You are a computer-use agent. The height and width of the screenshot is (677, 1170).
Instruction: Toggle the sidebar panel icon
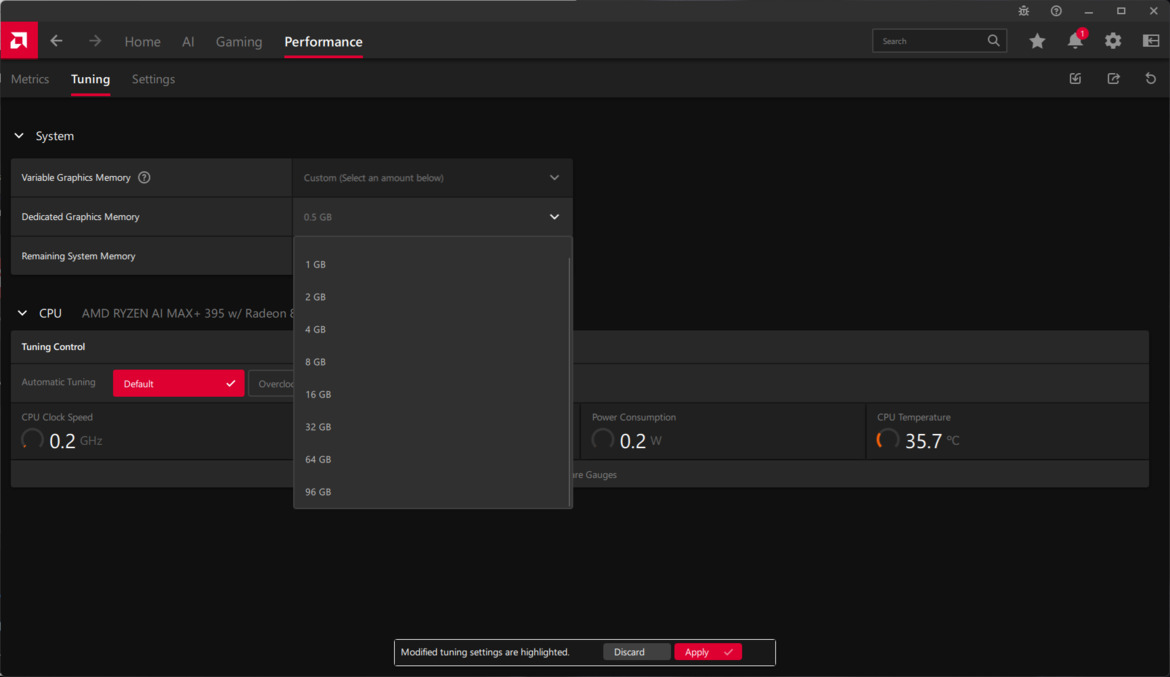1151,41
